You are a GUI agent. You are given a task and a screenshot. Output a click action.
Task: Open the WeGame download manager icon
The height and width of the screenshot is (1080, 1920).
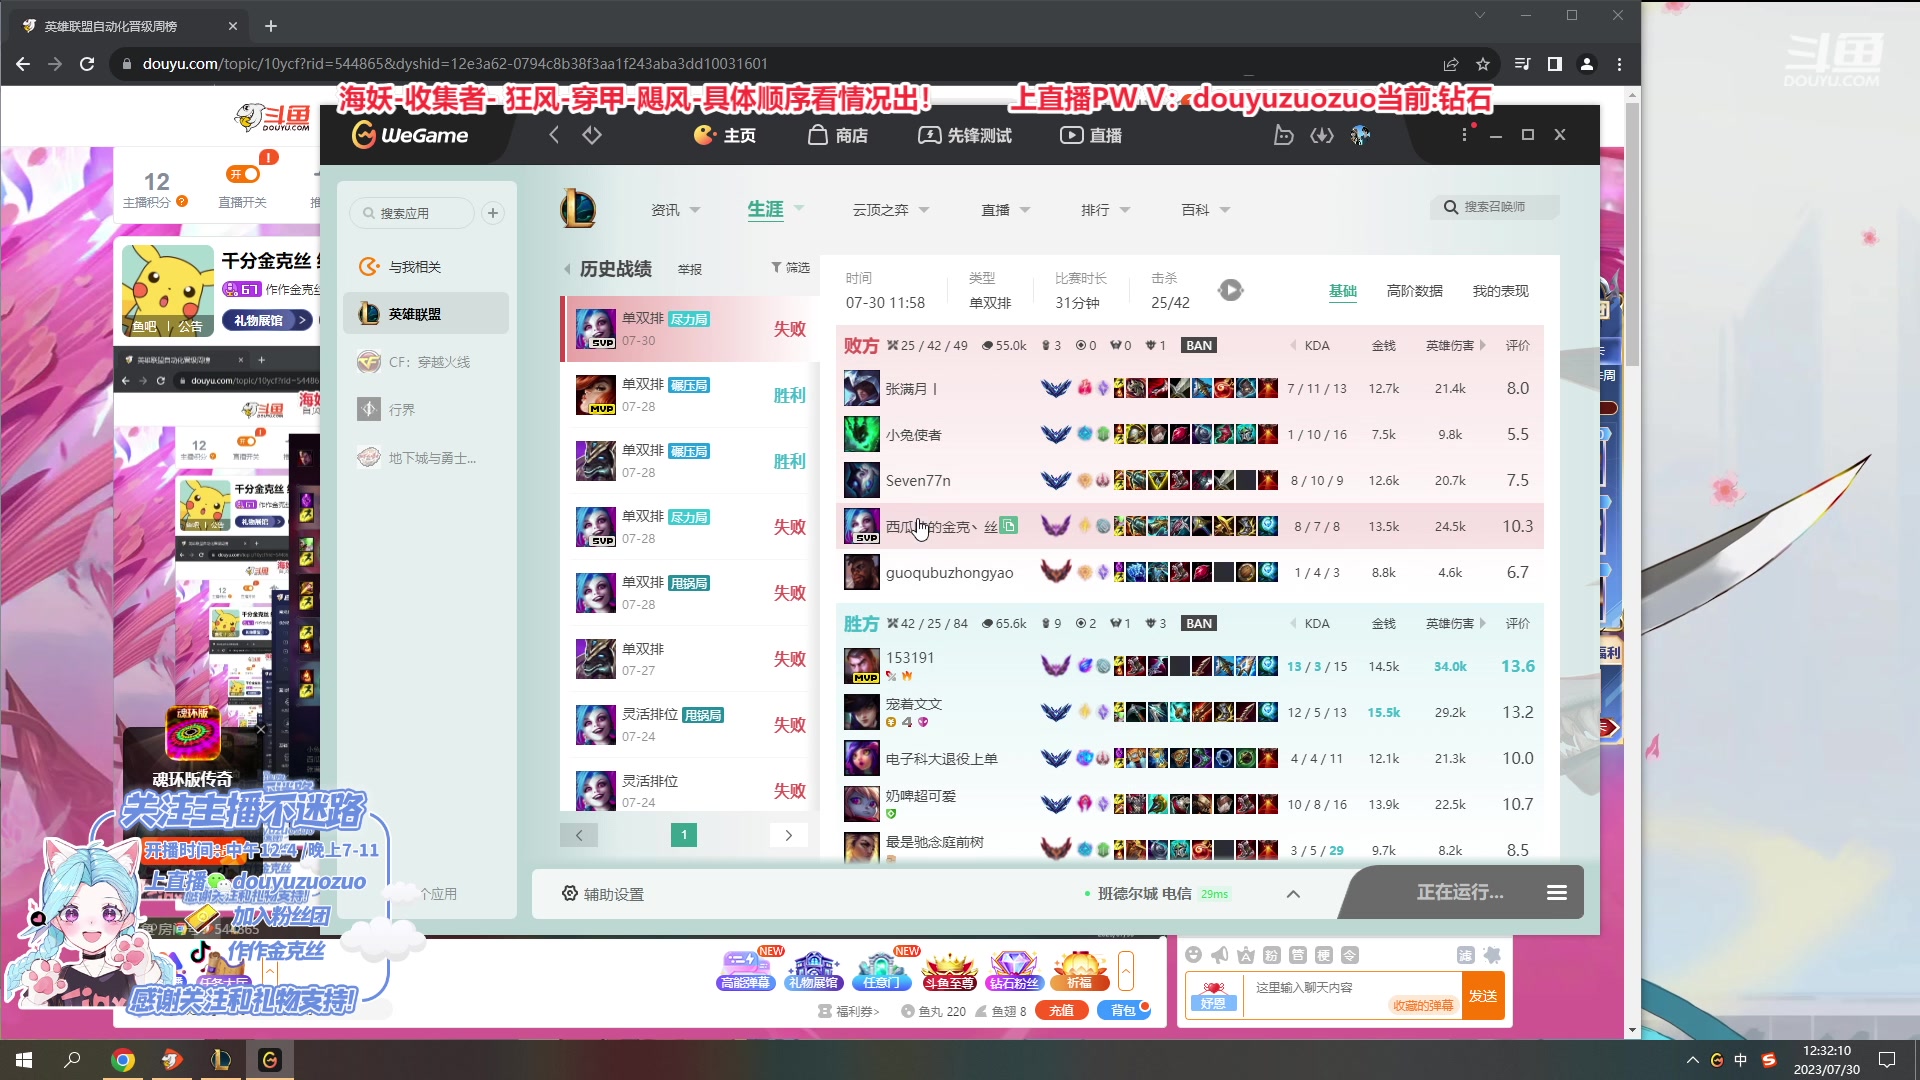(1322, 135)
